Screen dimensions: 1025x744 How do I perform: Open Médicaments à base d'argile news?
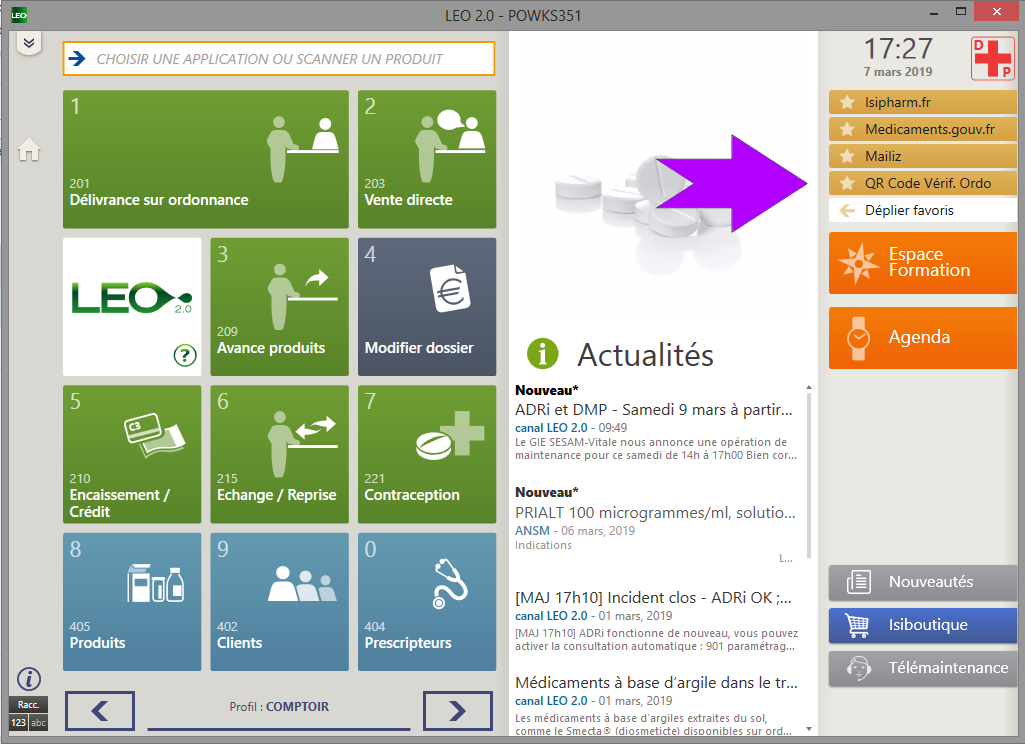656,683
